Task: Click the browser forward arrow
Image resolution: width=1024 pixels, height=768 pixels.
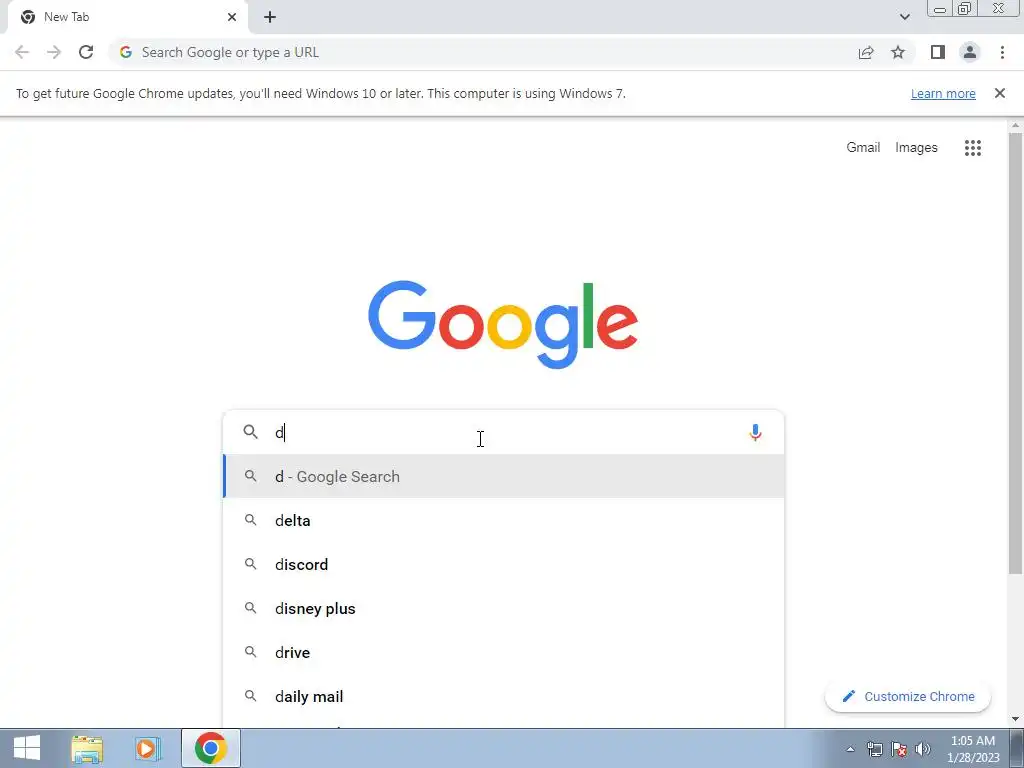Action: [54, 52]
